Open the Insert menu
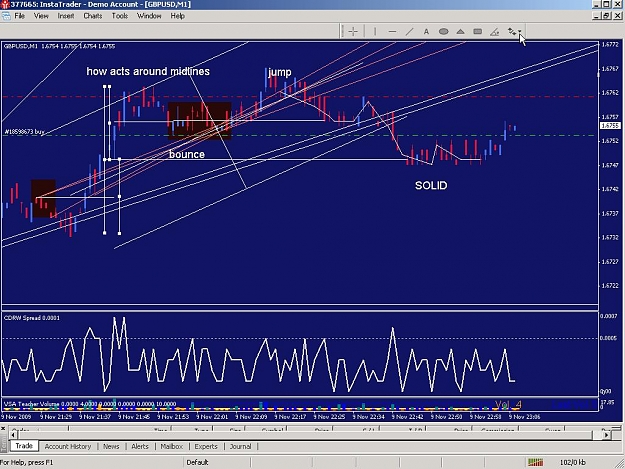Viewport: 625px width, 469px height. (66, 16)
